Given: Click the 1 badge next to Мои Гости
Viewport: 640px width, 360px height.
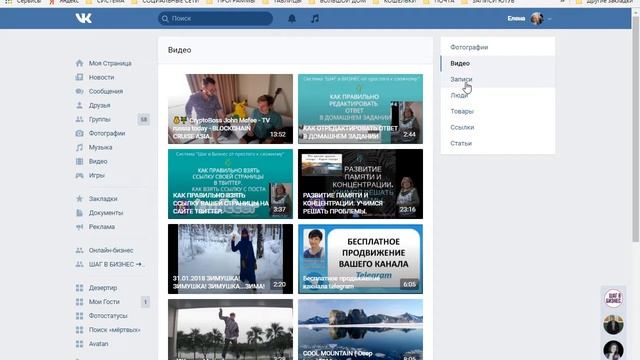Looking at the screenshot, I should pos(145,302).
